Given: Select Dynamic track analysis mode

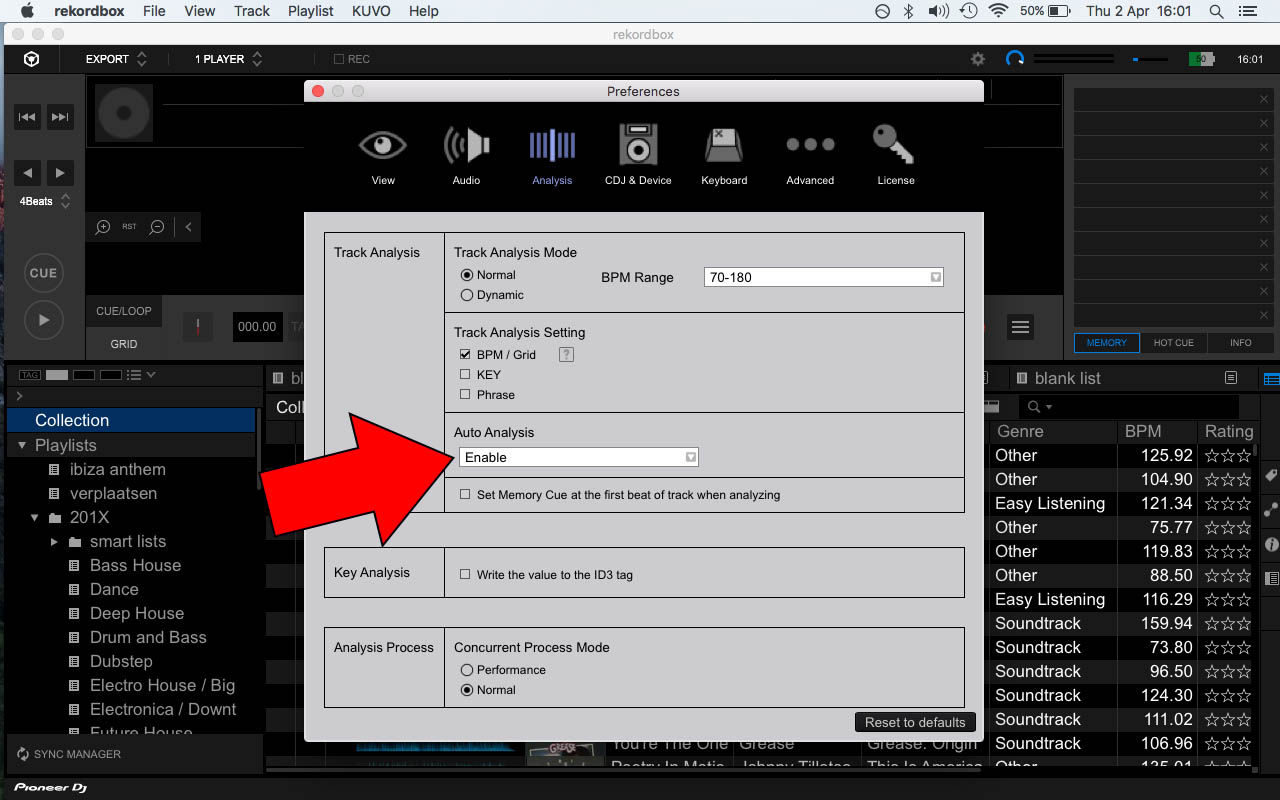Looking at the screenshot, I should 467,294.
